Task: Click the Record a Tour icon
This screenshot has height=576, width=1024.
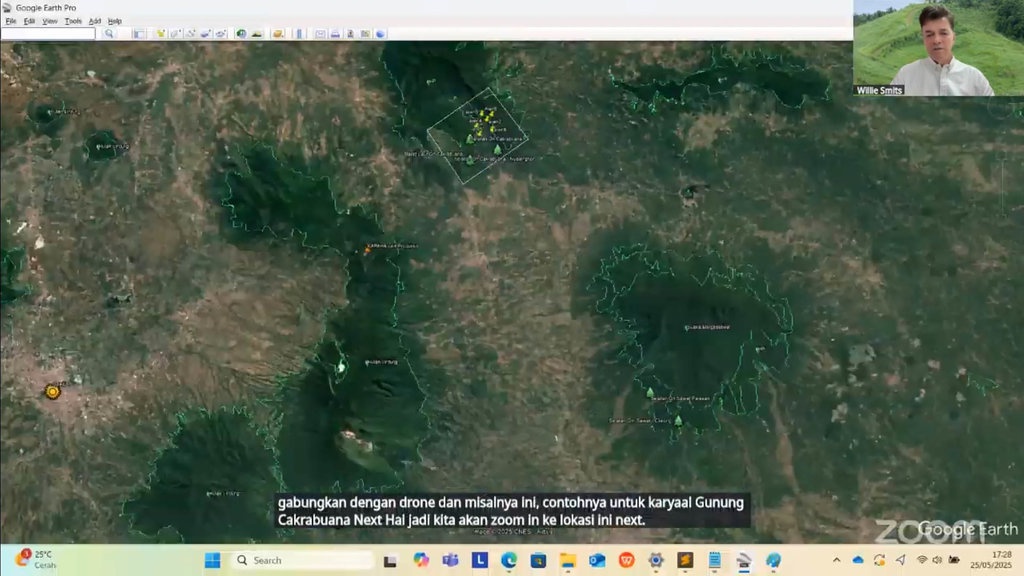Action: point(220,33)
